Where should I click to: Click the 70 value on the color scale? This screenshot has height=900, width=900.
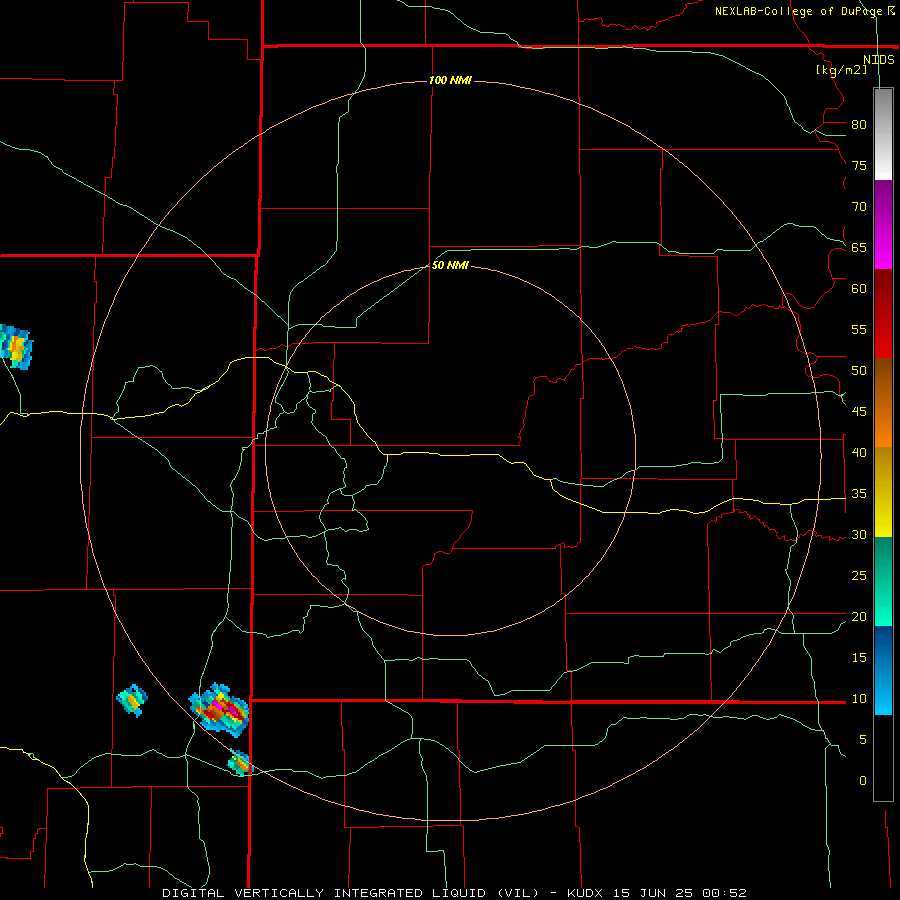coord(859,207)
